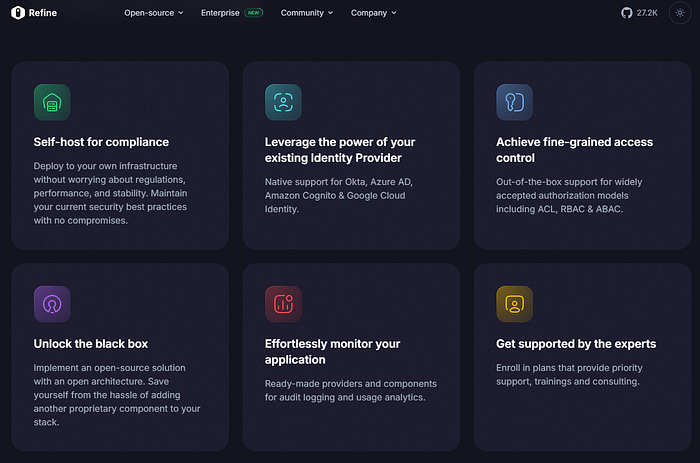The height and width of the screenshot is (463, 700).
Task: Expand the Community dropdown chevron
Action: [330, 13]
